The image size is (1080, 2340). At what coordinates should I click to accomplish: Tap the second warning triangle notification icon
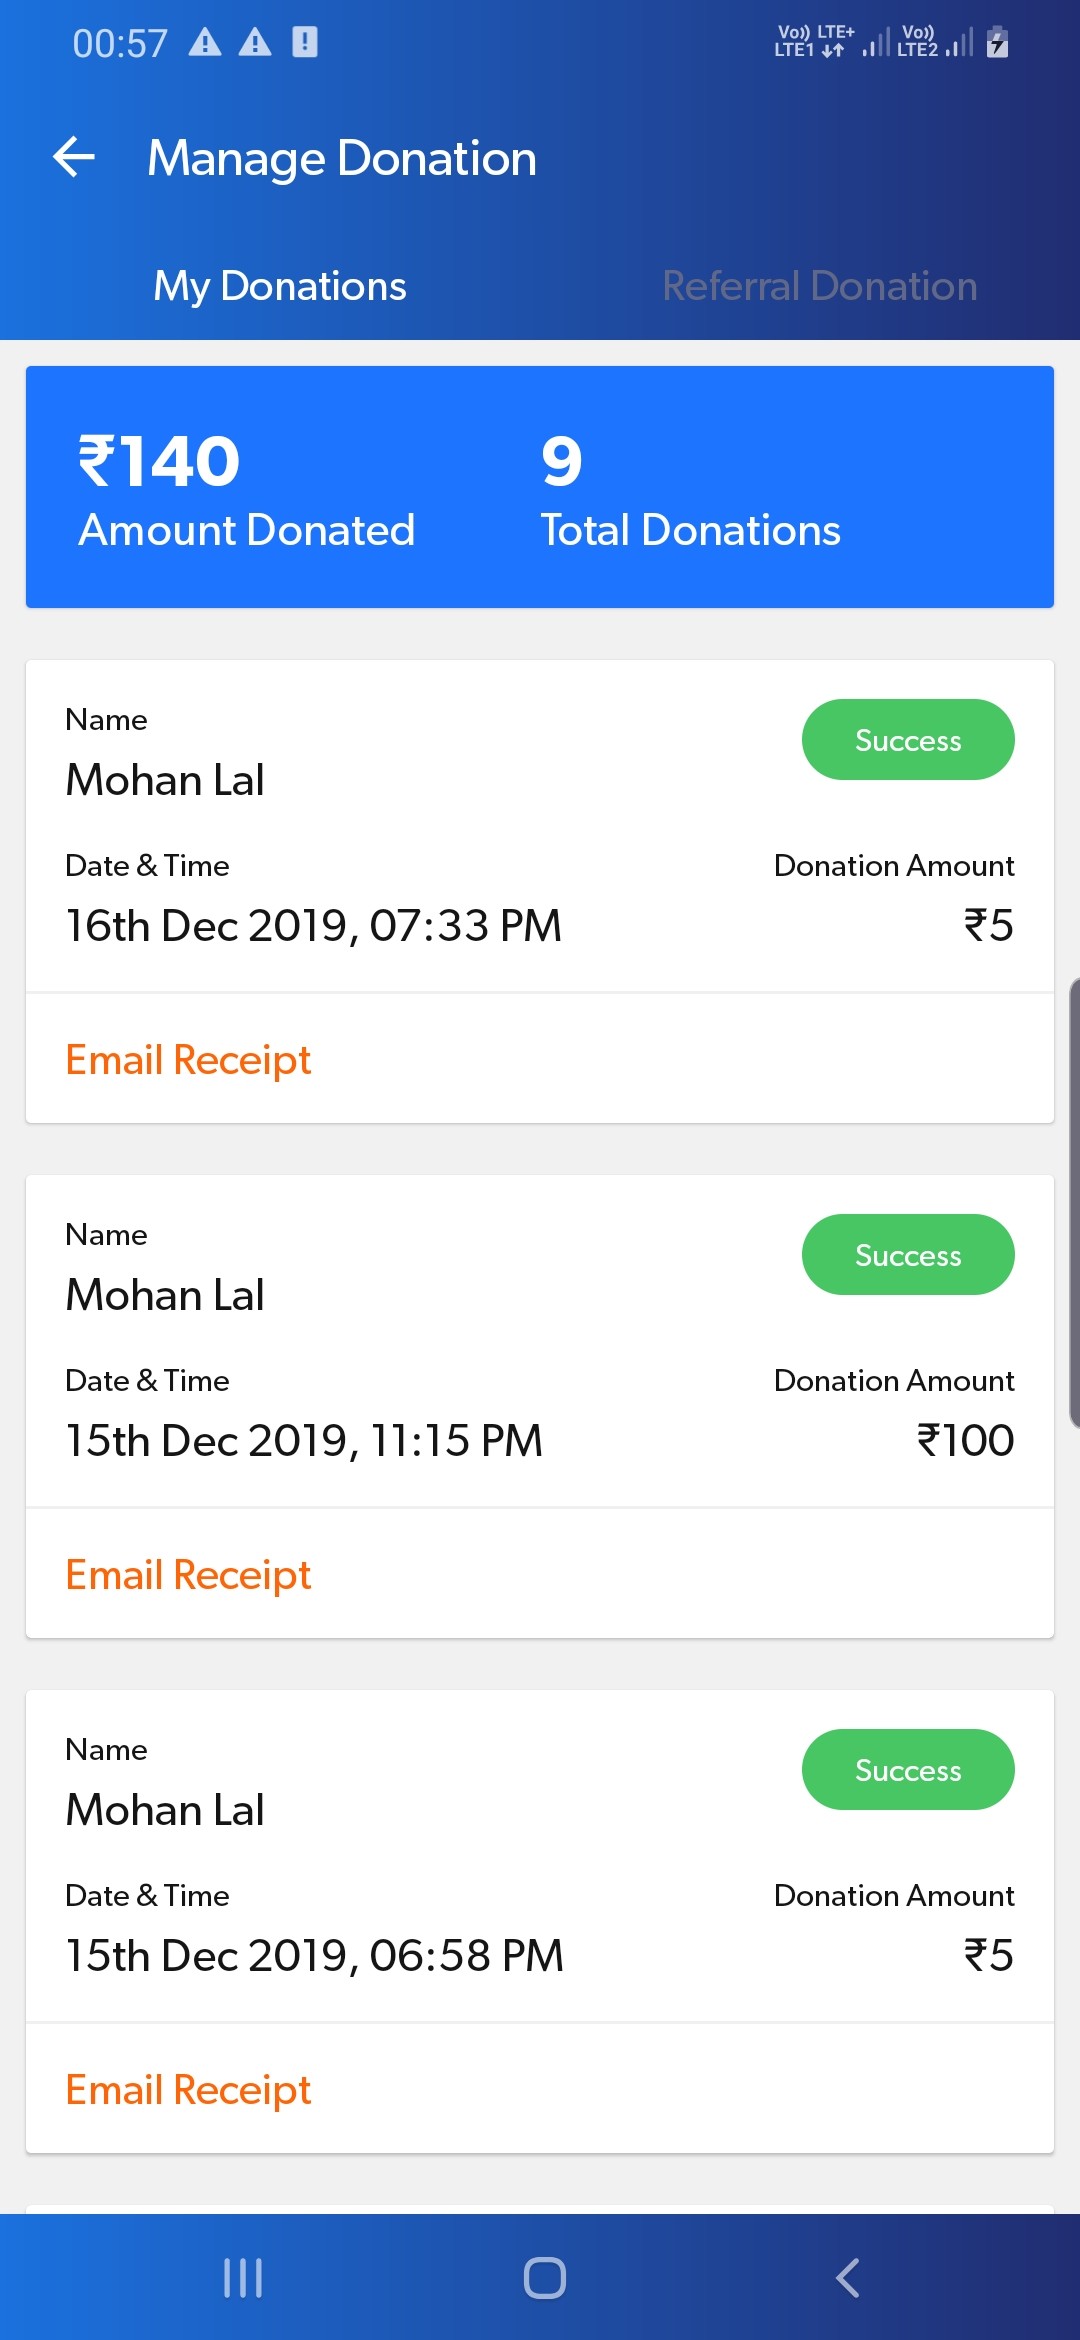tap(255, 43)
